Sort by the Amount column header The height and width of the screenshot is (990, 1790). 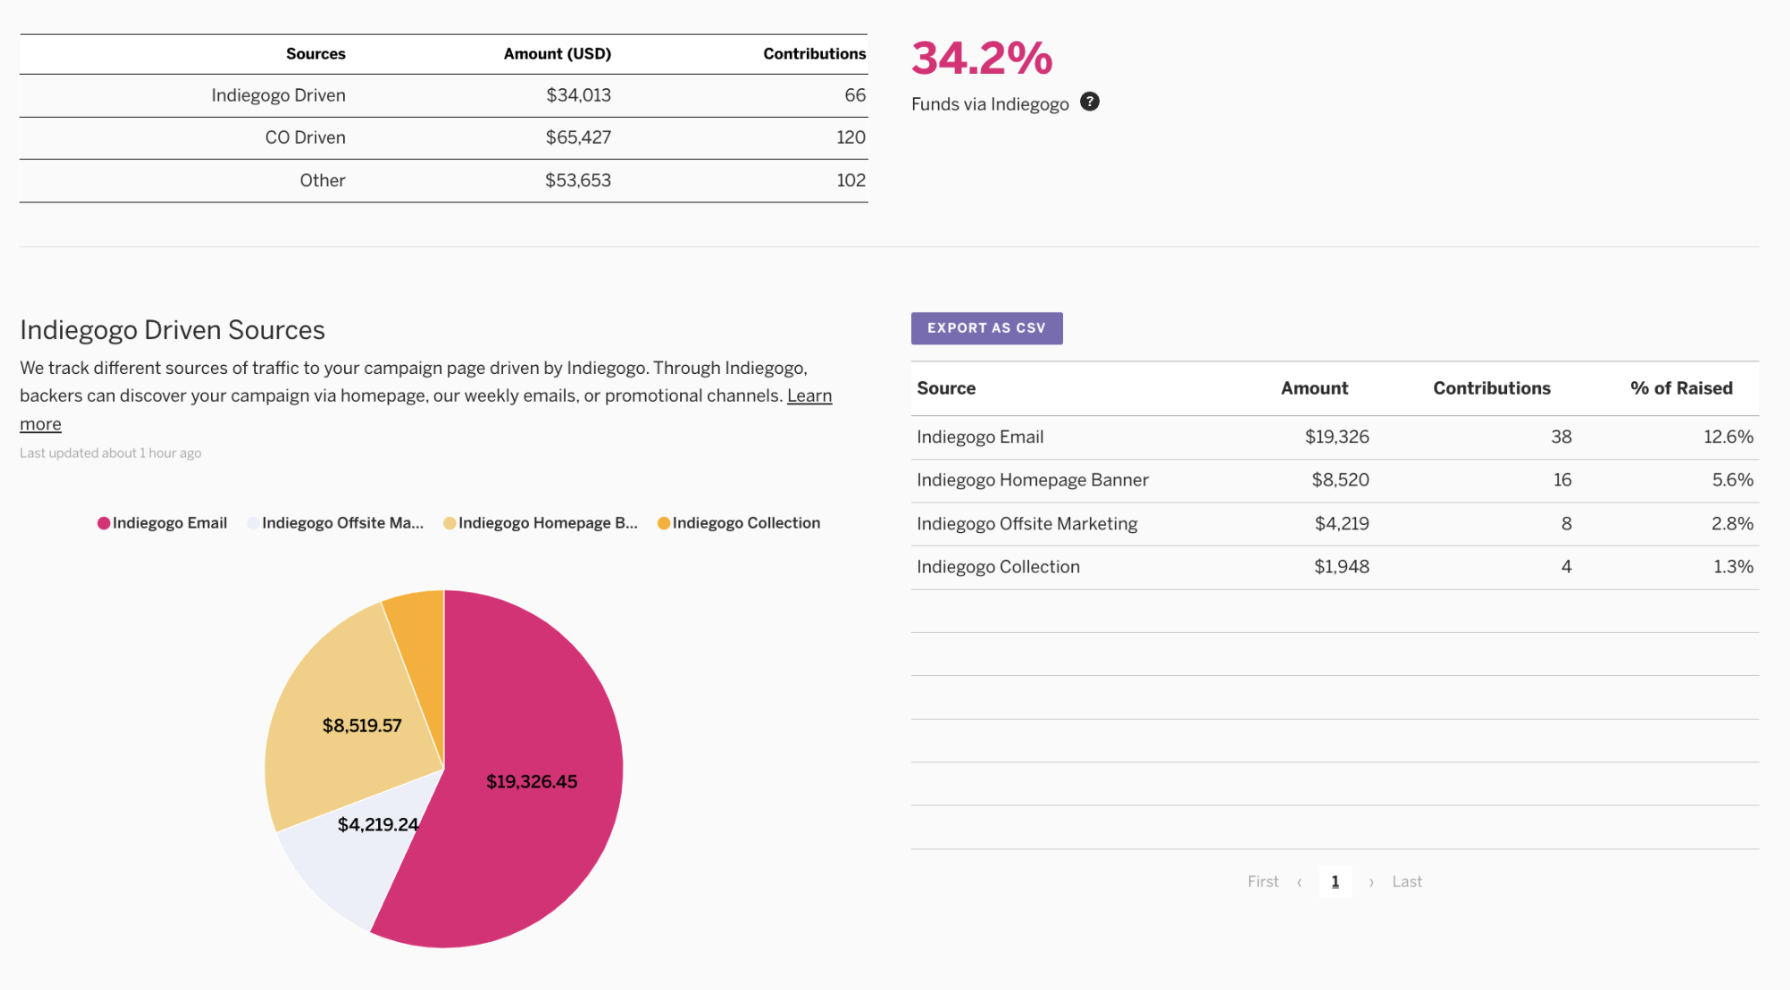click(x=1314, y=388)
